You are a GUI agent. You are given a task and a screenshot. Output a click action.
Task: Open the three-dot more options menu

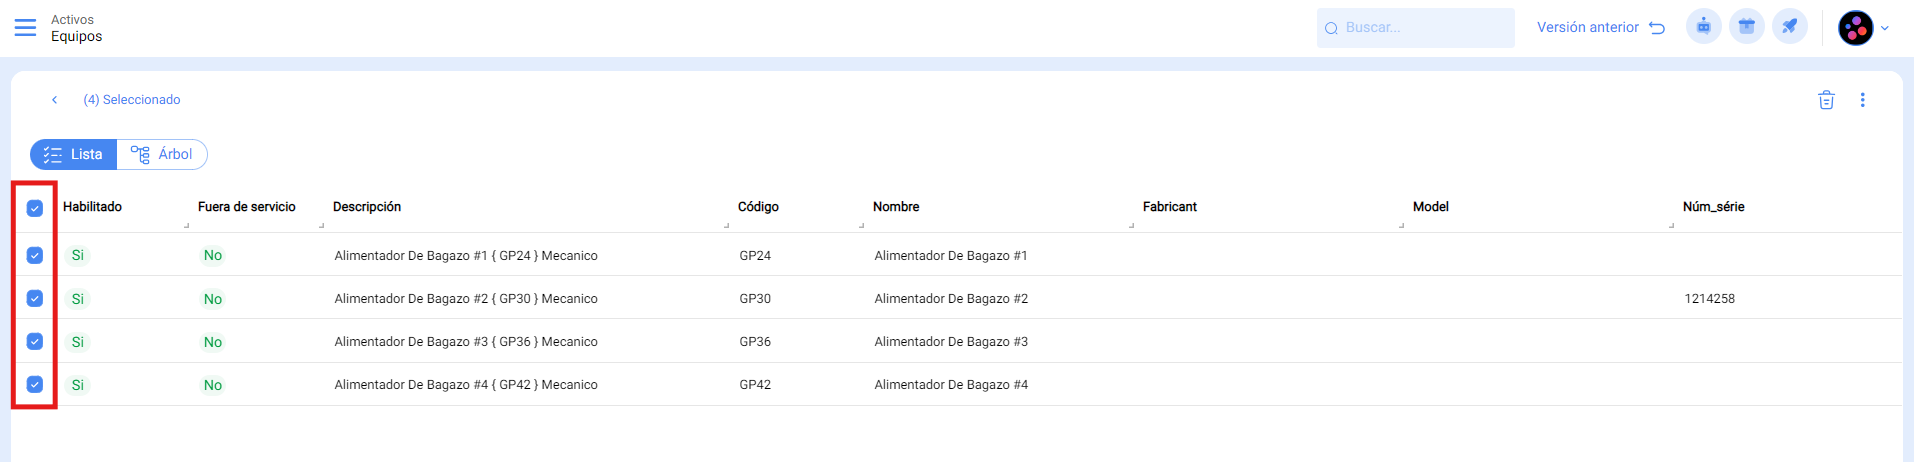click(x=1862, y=100)
